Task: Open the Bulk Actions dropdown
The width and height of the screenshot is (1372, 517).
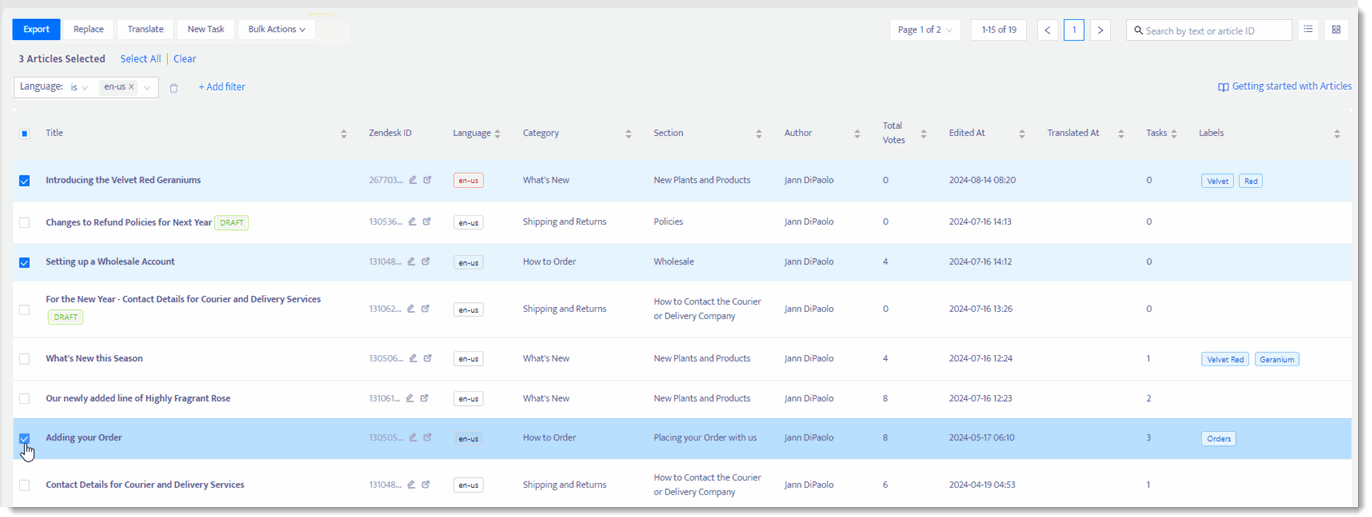Action: coord(277,29)
